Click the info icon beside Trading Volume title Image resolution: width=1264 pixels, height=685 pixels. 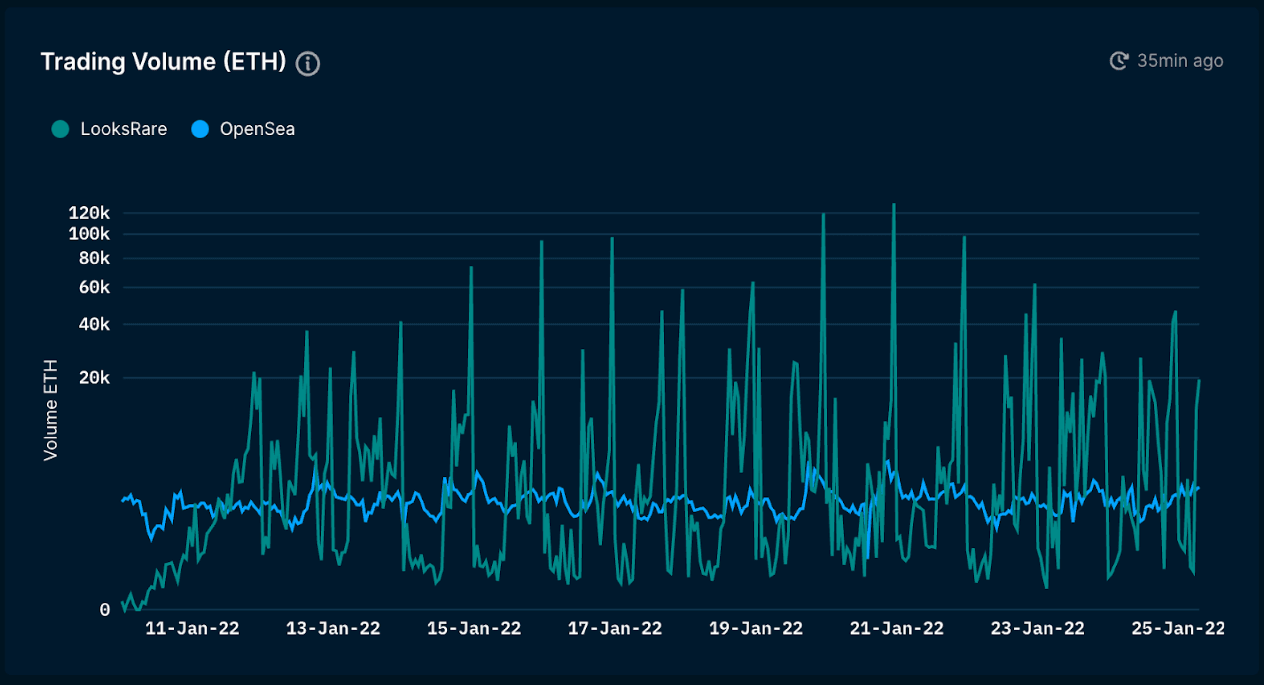pyautogui.click(x=308, y=64)
